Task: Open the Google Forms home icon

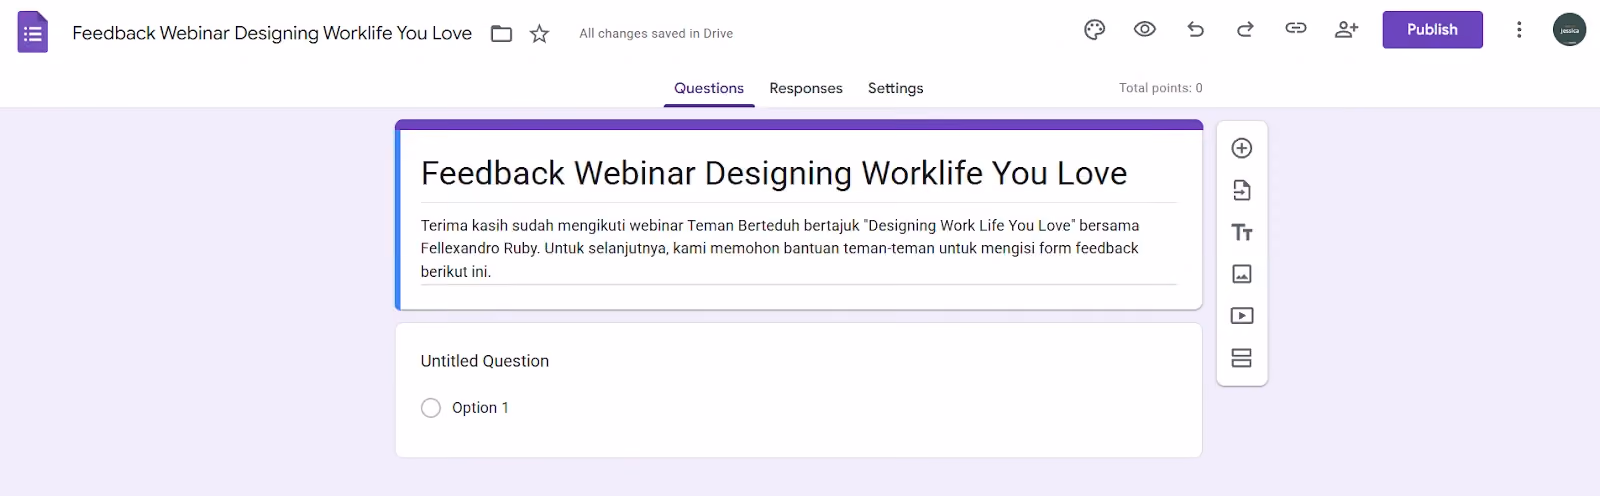Action: [33, 33]
